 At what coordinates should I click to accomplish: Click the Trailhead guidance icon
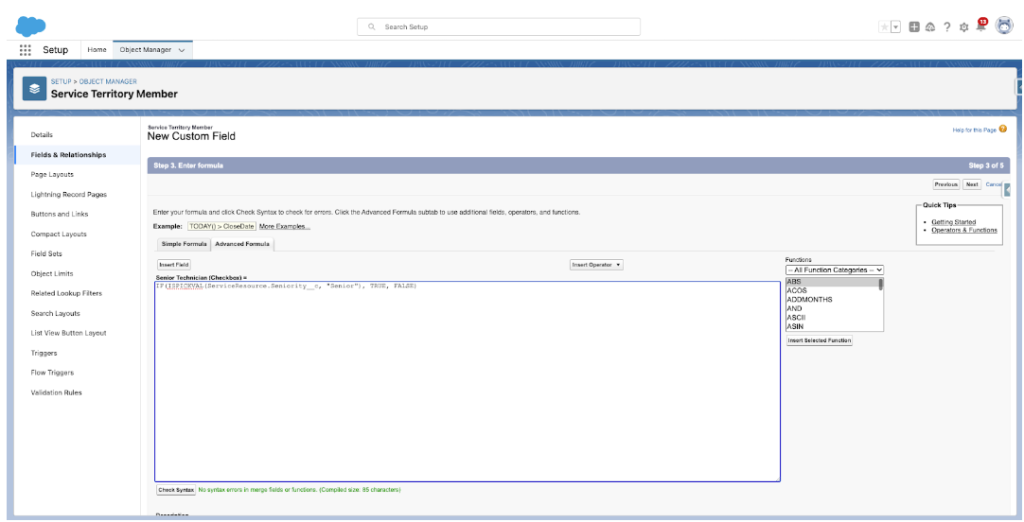click(x=931, y=27)
